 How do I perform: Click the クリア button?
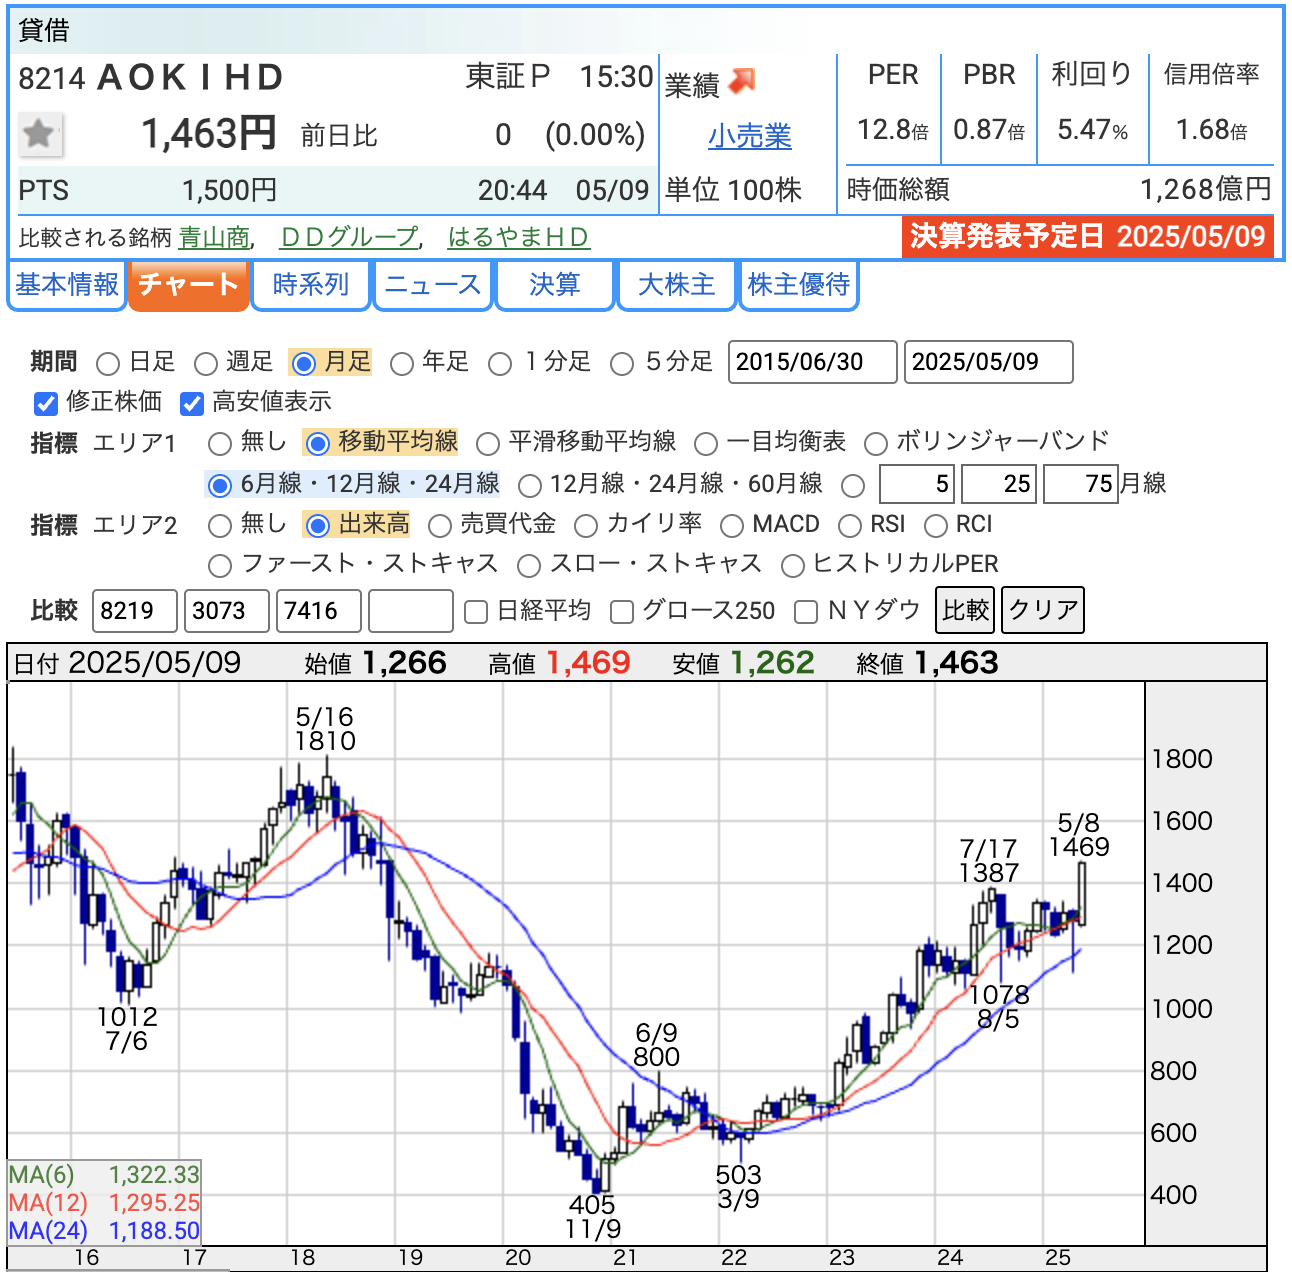click(x=1043, y=610)
